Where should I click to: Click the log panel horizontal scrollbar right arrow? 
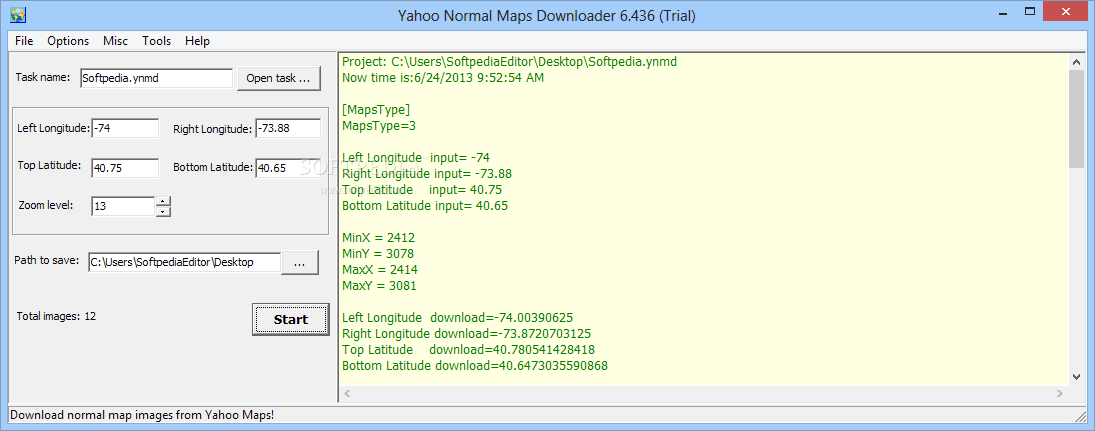[1061, 394]
